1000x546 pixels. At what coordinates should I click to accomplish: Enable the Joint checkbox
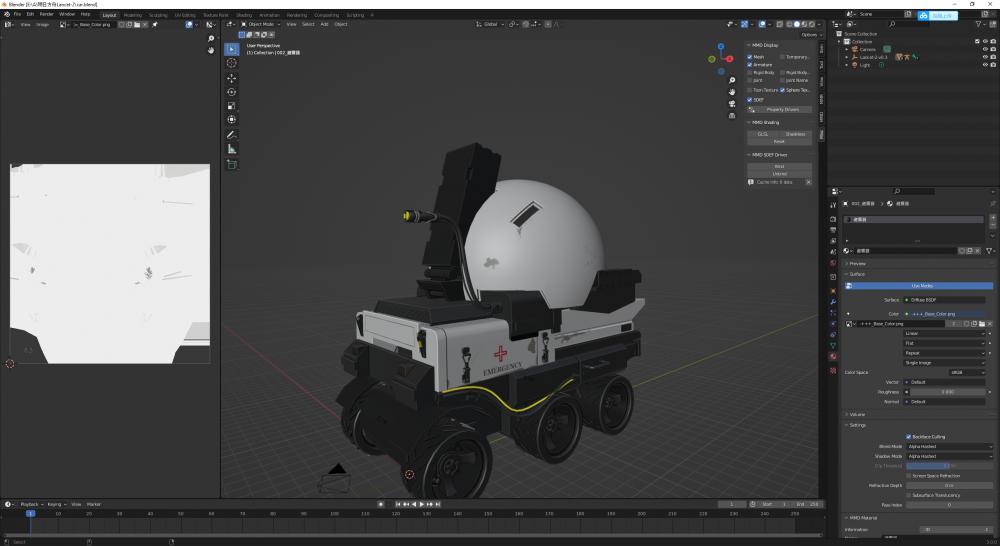tap(750, 80)
